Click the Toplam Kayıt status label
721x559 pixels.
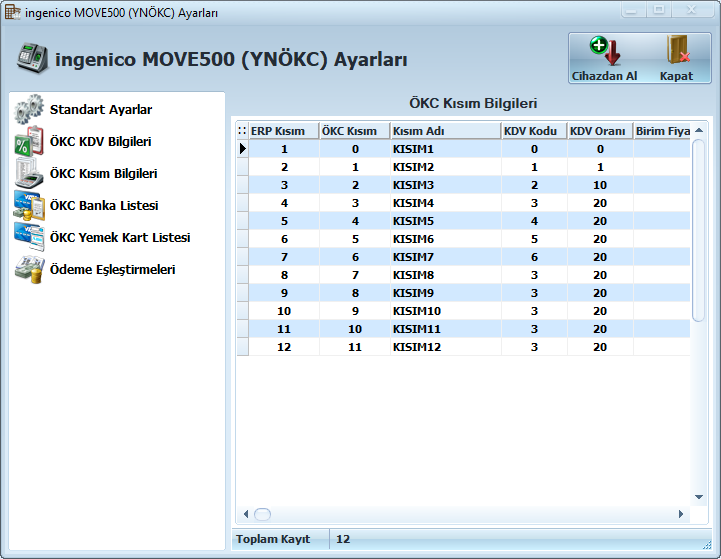(273, 539)
